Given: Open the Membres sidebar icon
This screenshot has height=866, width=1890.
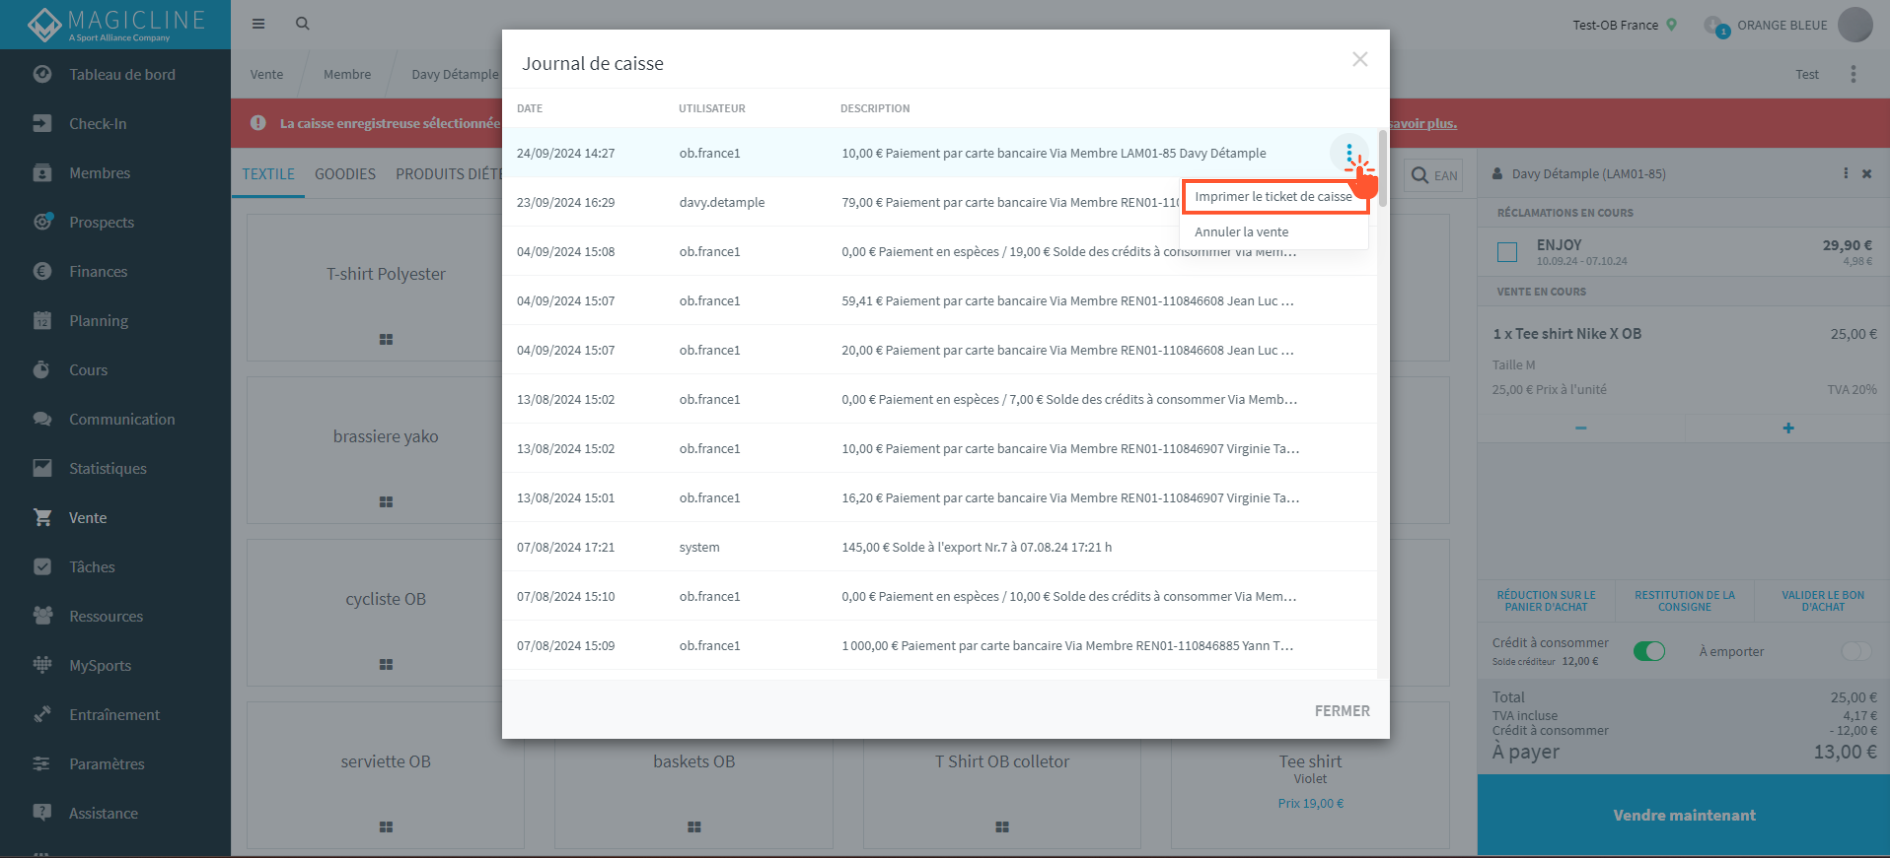Looking at the screenshot, I should 42,173.
